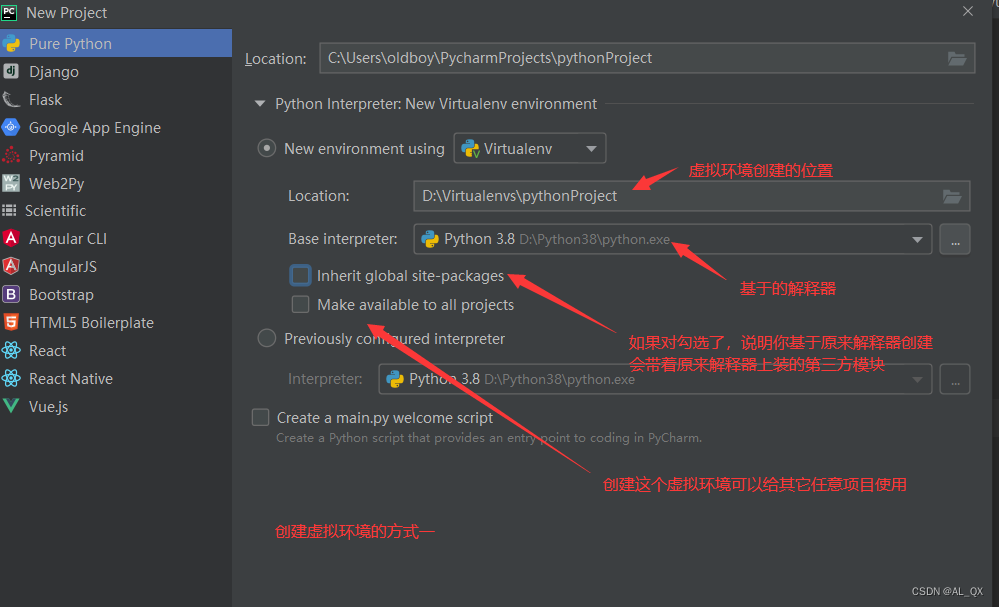Select Pure Python project type
999x607 pixels.
pos(116,43)
